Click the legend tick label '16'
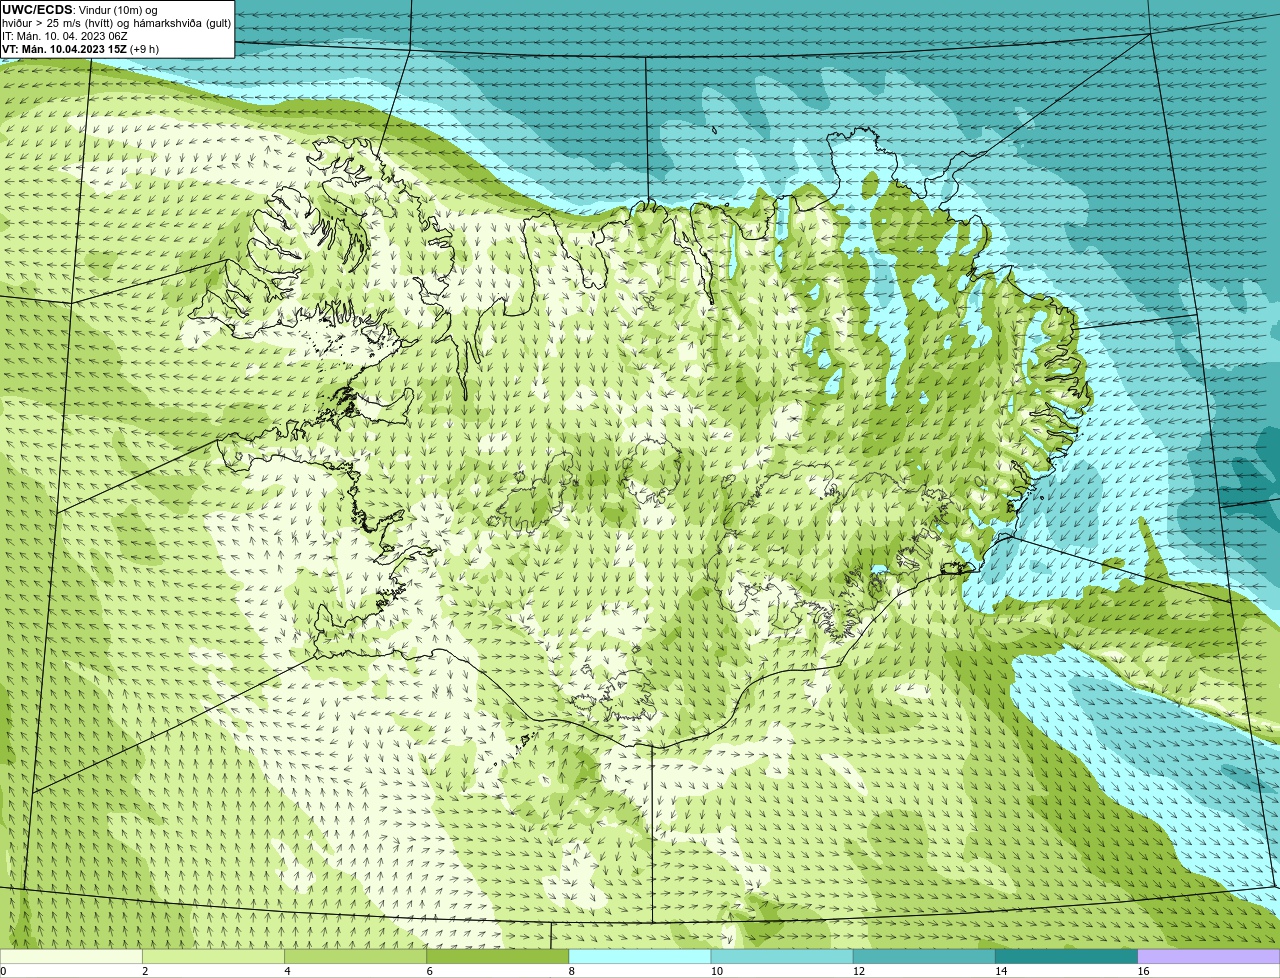Viewport: 1280px width, 978px height. click(x=1143, y=971)
